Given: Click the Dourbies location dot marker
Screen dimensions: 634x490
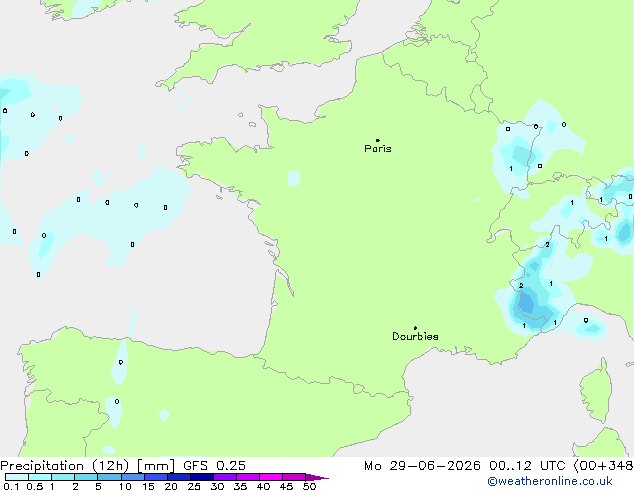Looking at the screenshot, I should pos(415,328).
